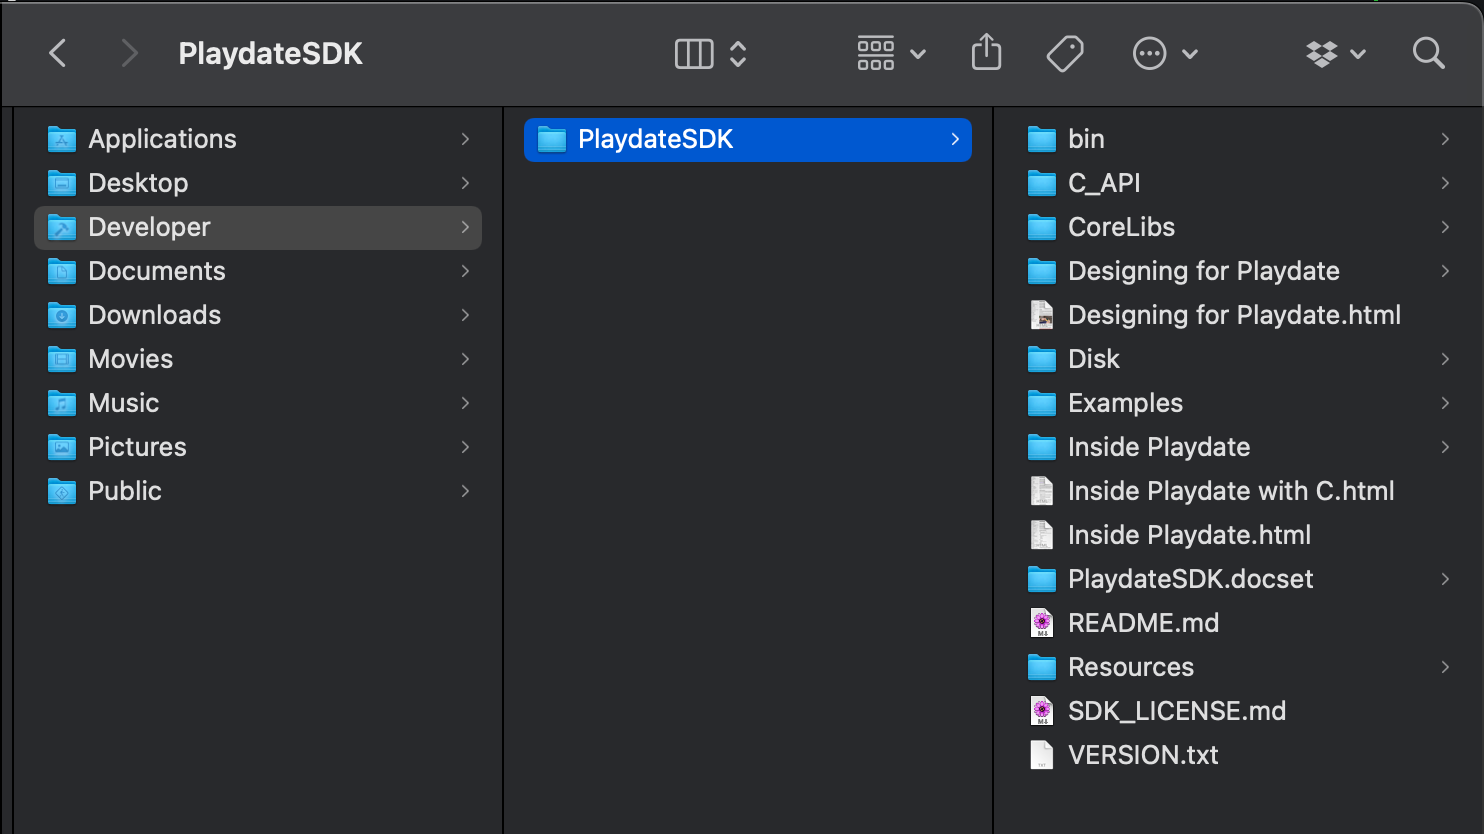The height and width of the screenshot is (834, 1484).
Task: Expand the Desktop row chevron
Action: (465, 183)
